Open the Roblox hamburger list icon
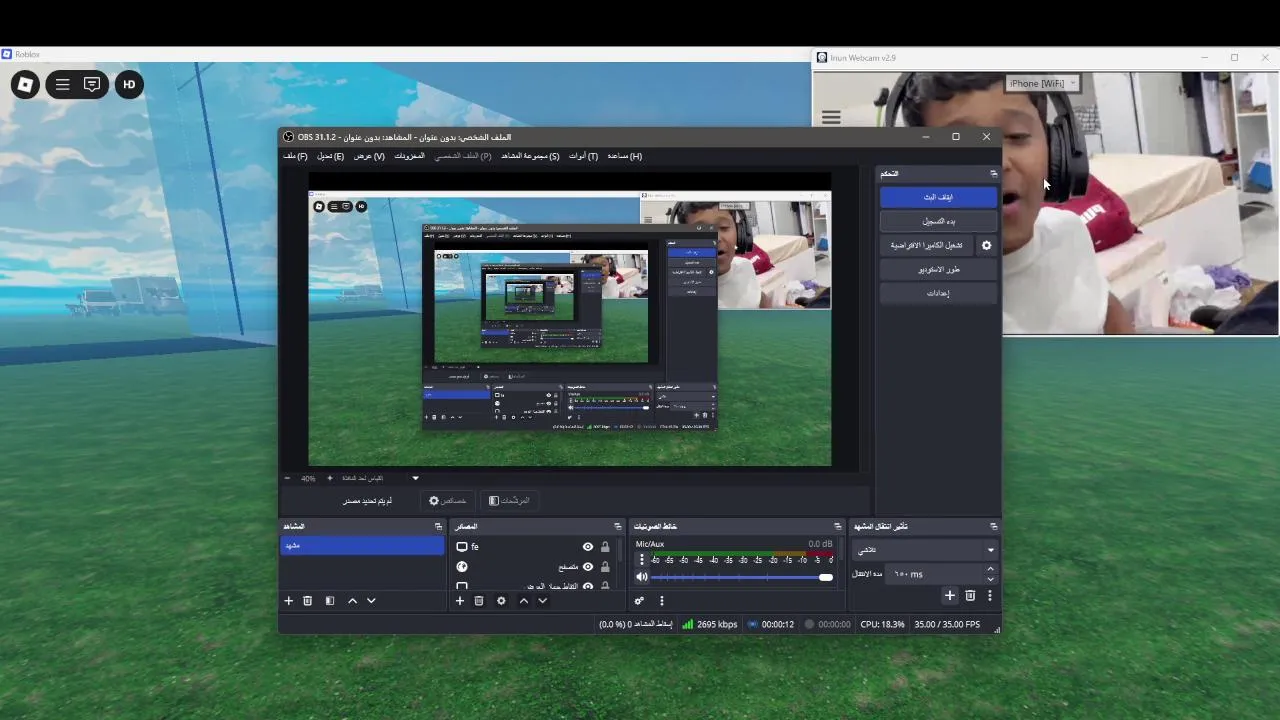The height and width of the screenshot is (720, 1280). click(62, 85)
